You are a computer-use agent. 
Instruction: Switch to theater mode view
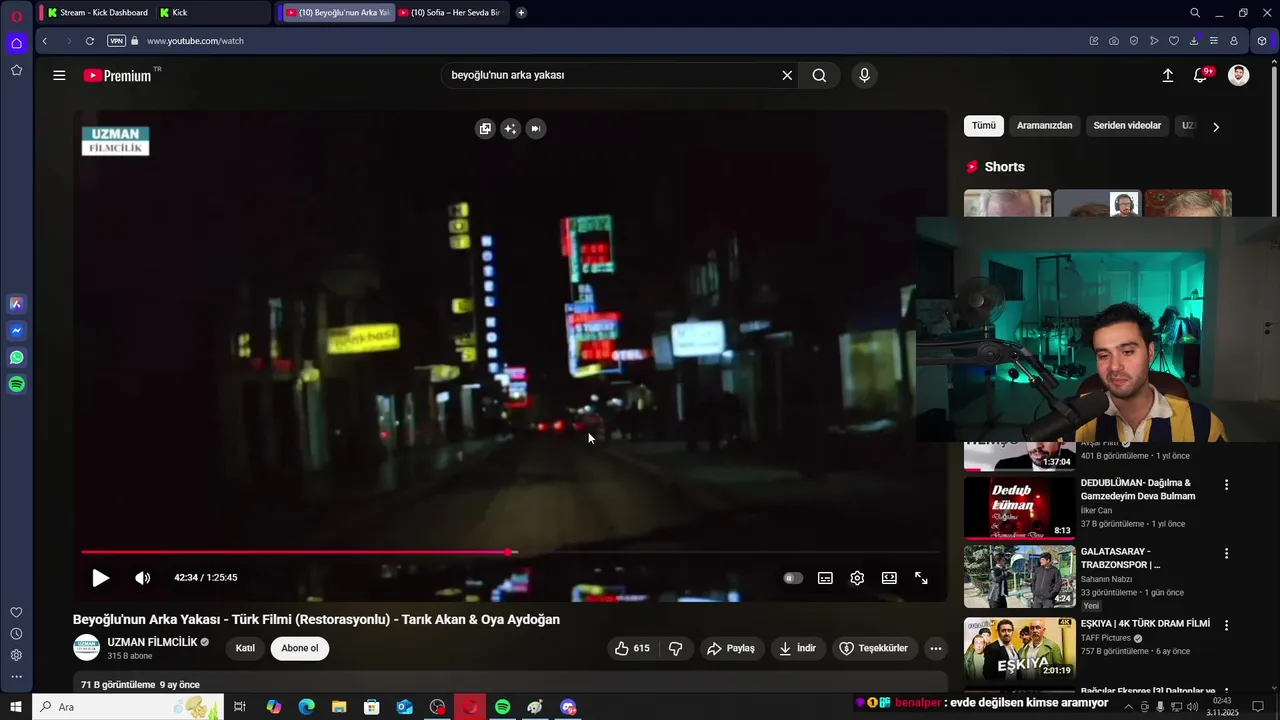tap(889, 578)
